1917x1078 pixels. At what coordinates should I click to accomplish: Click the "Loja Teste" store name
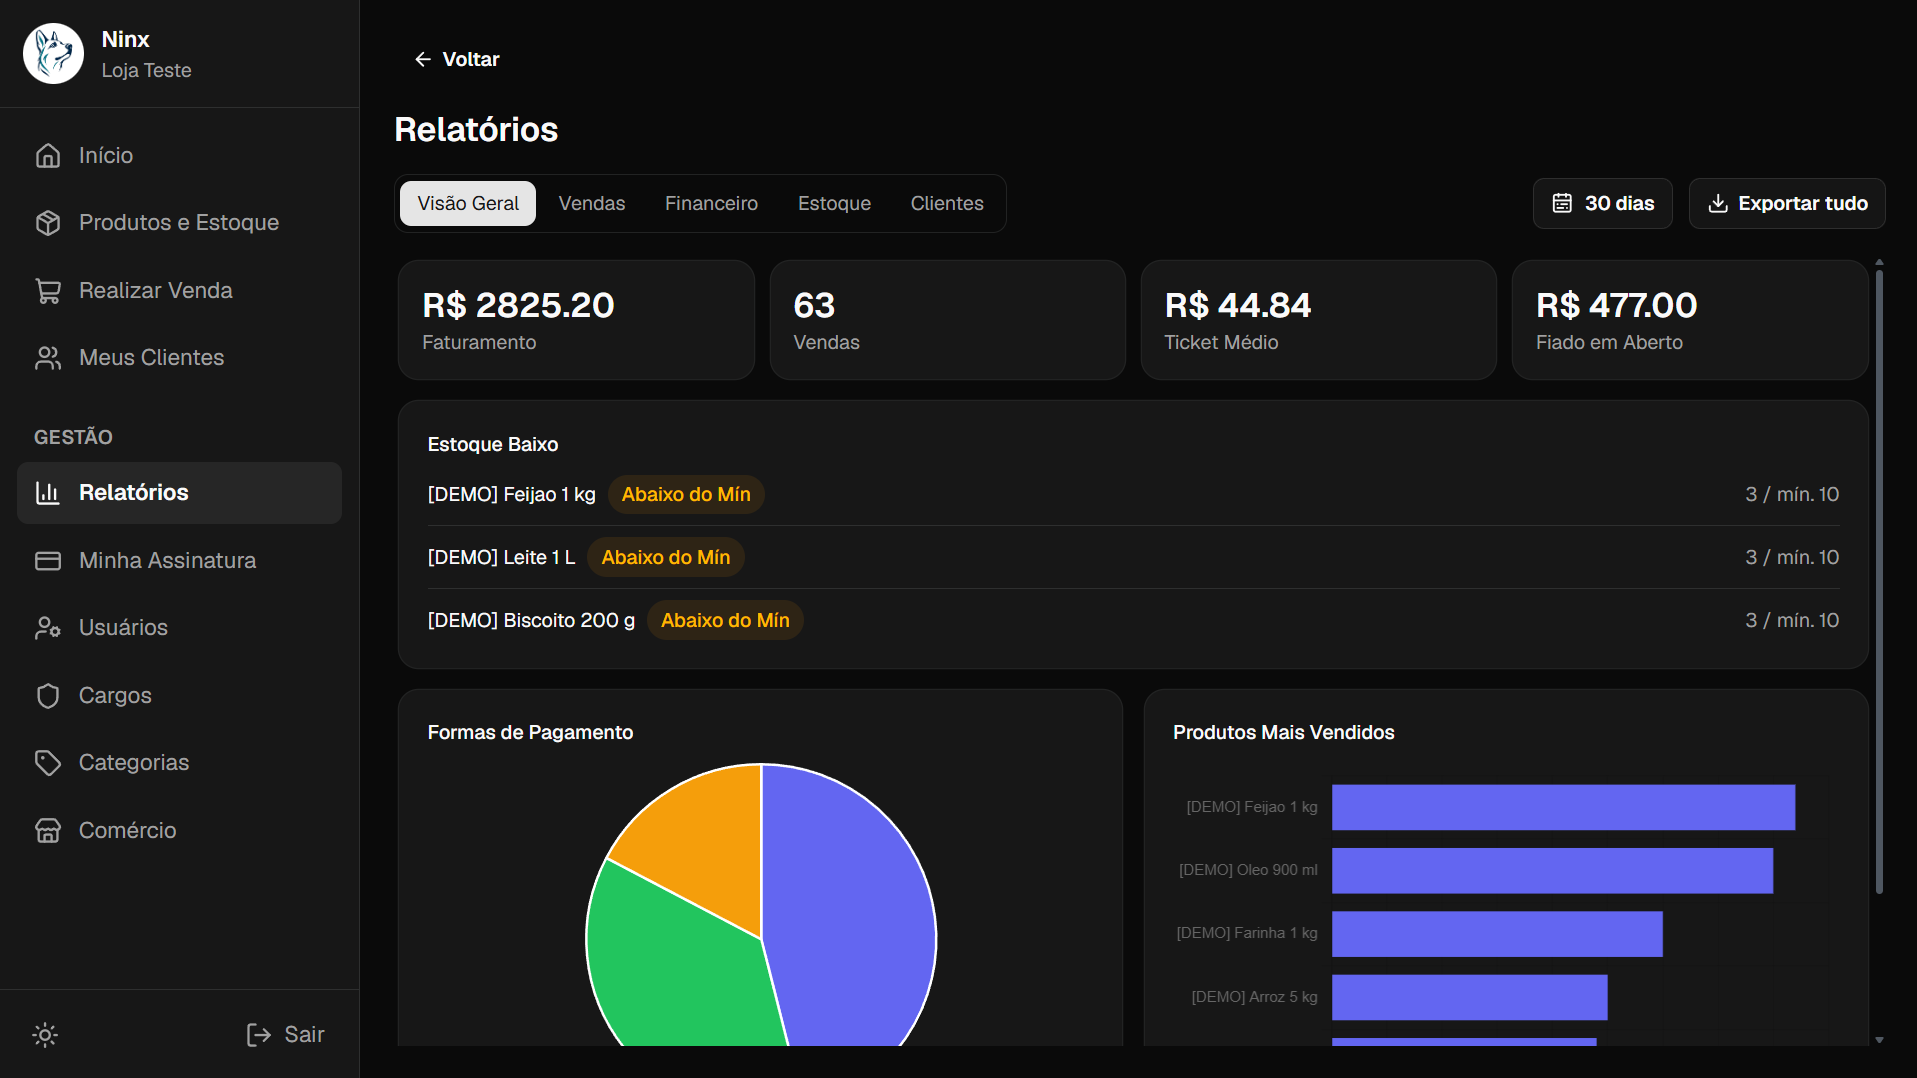point(146,71)
